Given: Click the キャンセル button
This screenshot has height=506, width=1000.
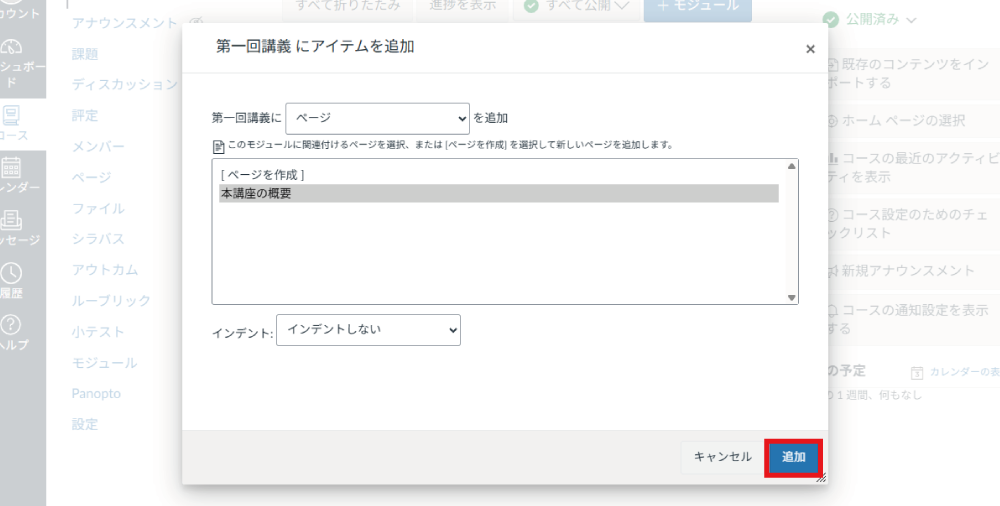Looking at the screenshot, I should click(x=723, y=457).
